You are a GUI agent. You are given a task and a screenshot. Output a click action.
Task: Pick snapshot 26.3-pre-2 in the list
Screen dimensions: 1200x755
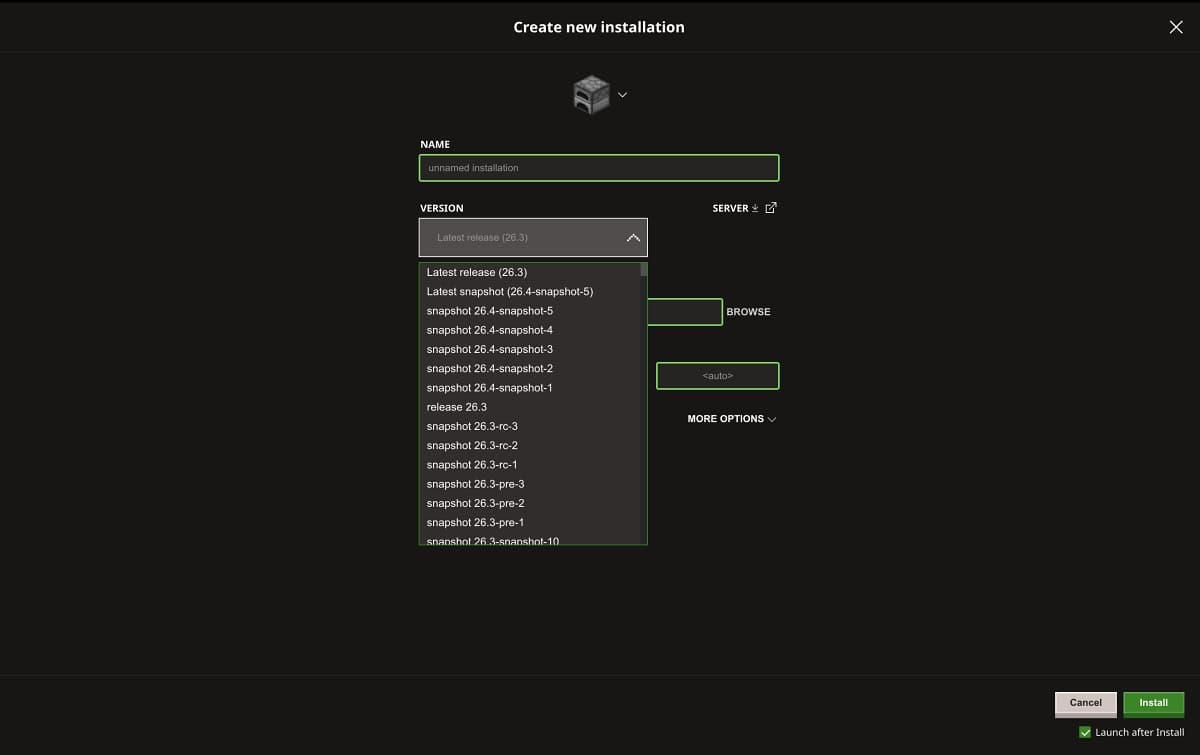pyautogui.click(x=529, y=503)
